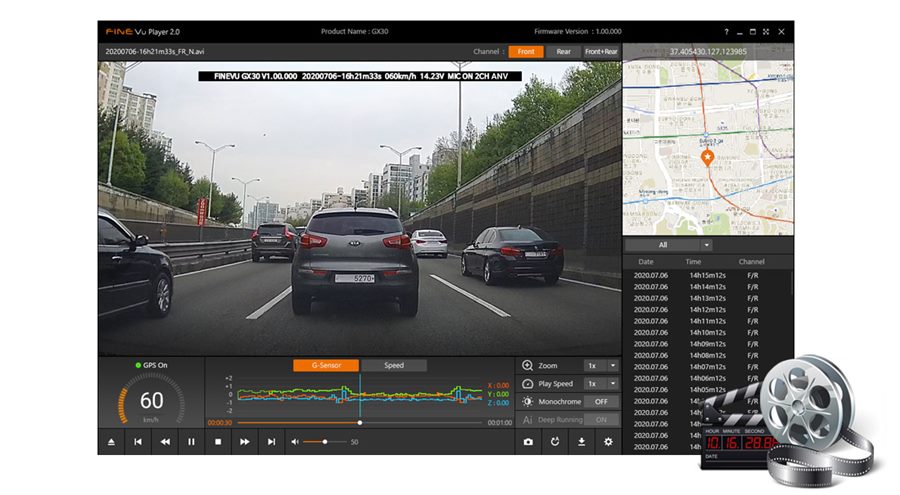The height and width of the screenshot is (495, 900).
Task: Select the Speed graph tab
Action: tap(394, 365)
